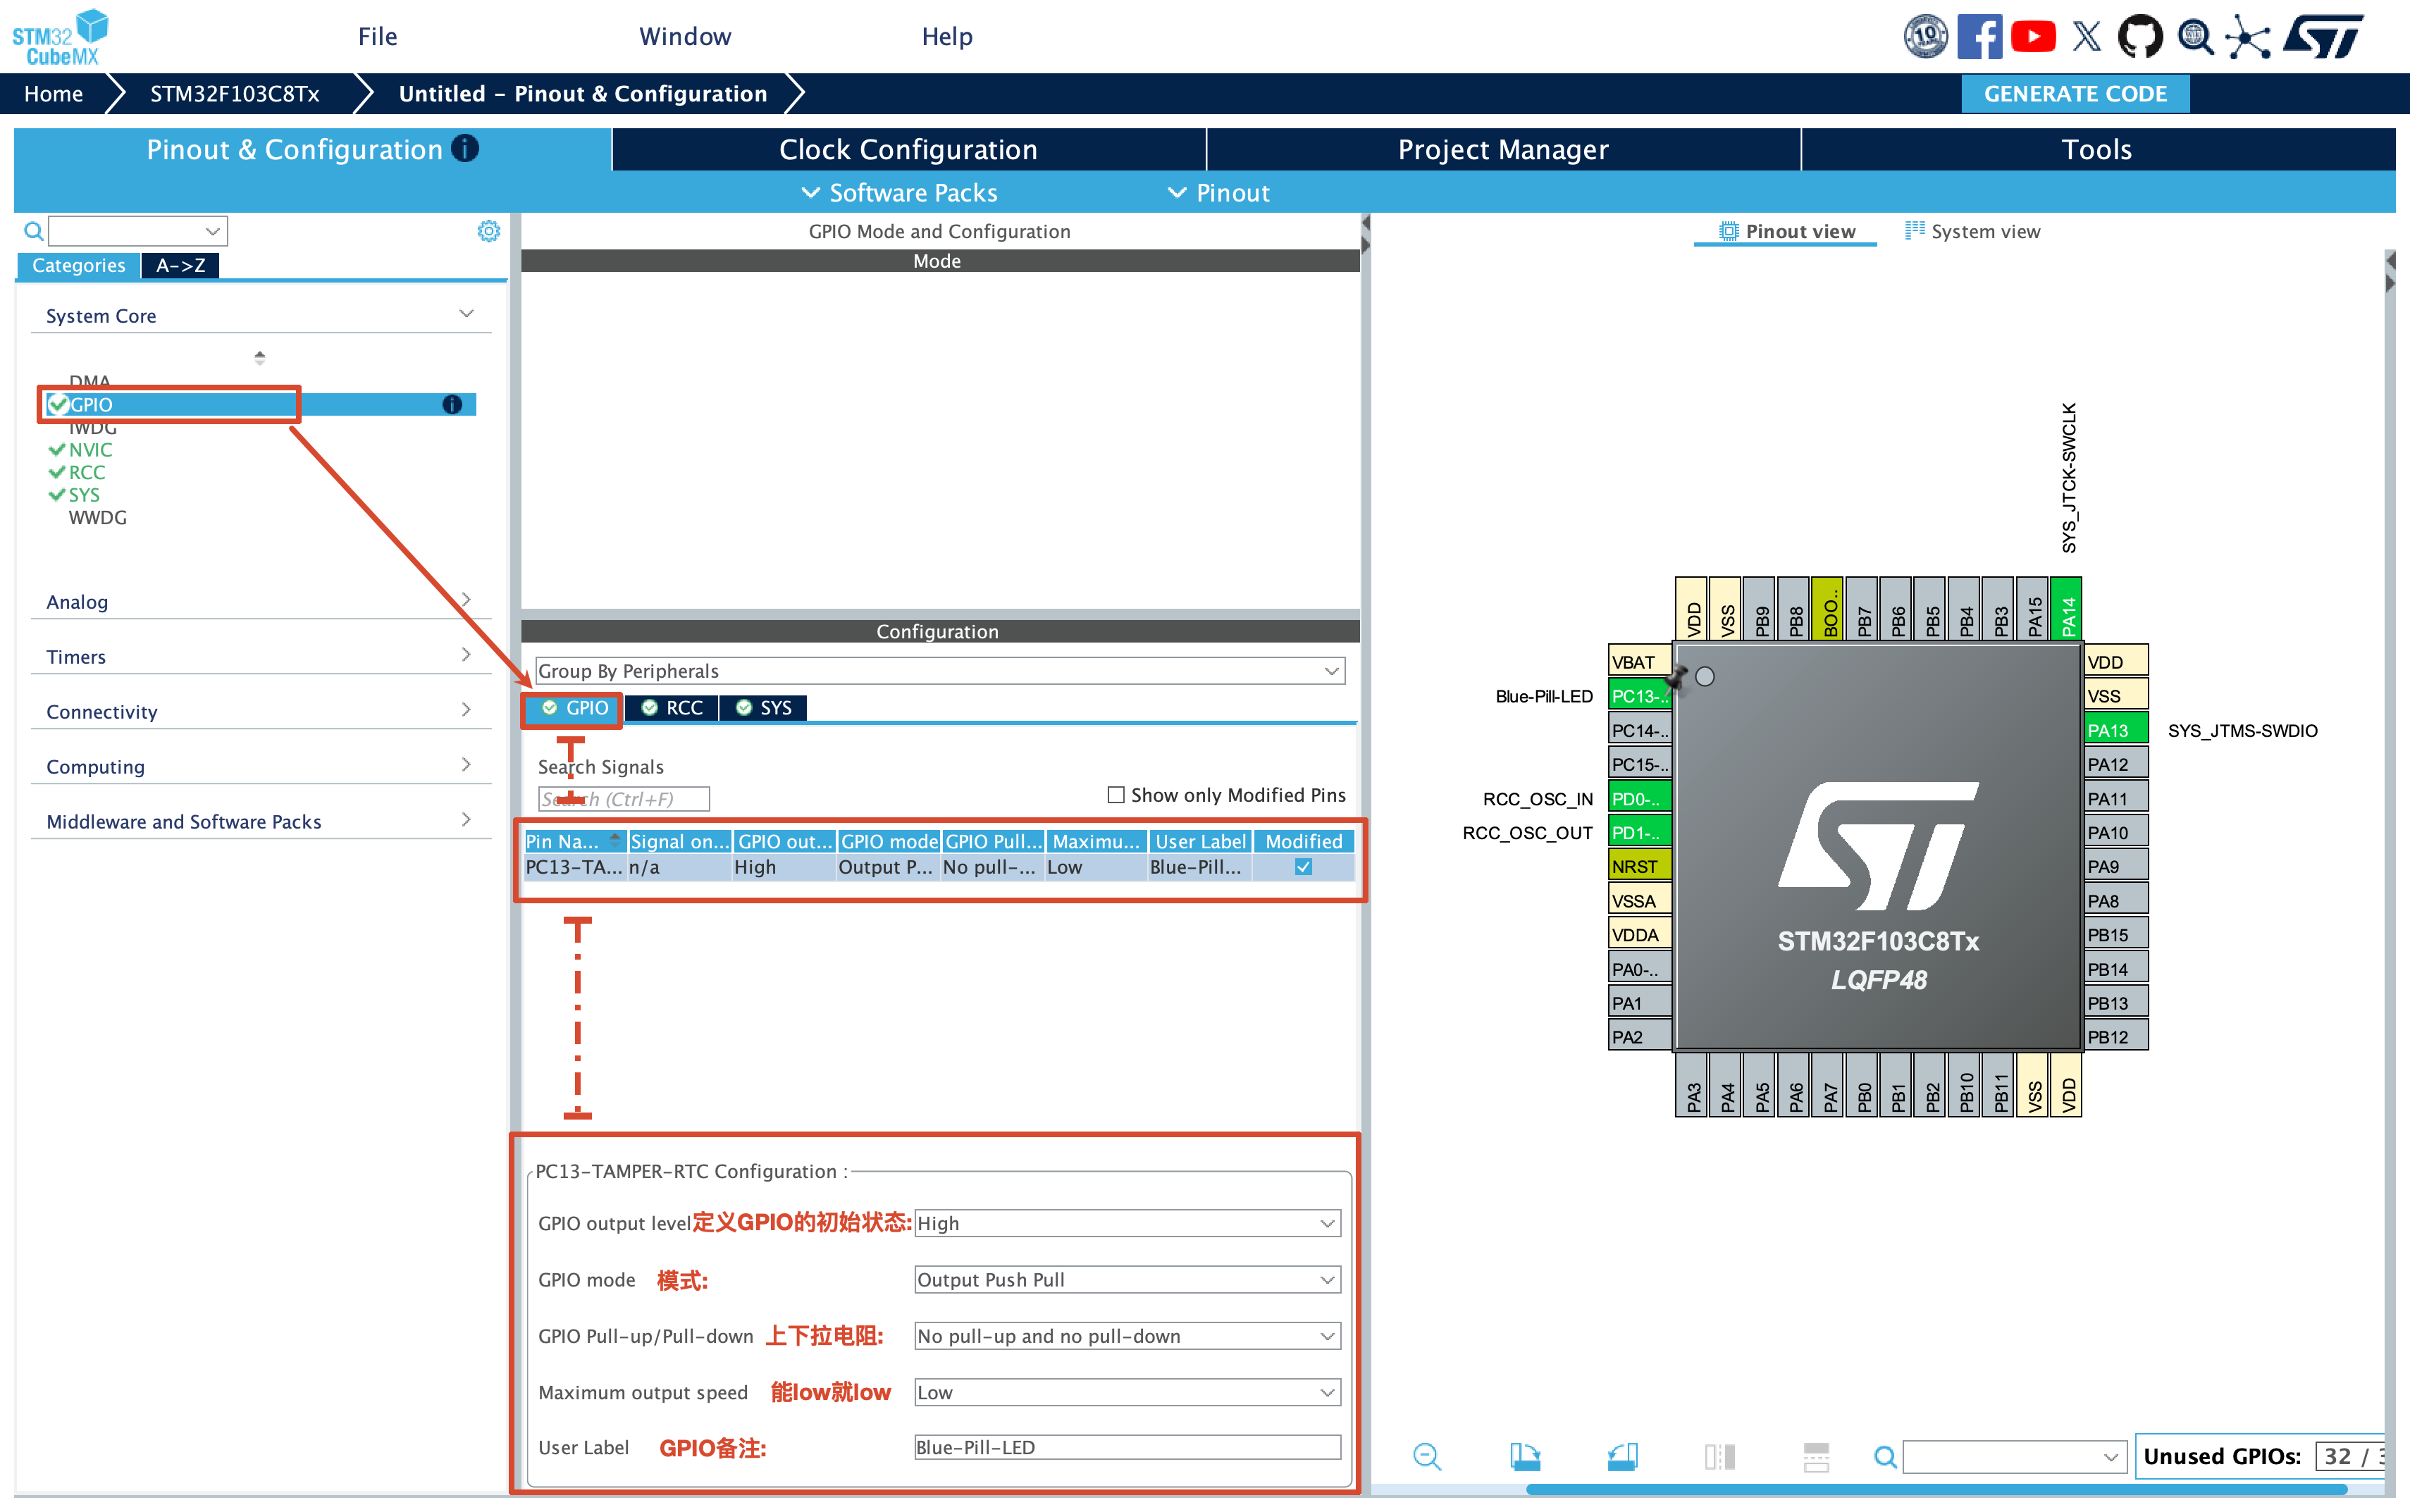Select the A->Z sorting tab

180,265
